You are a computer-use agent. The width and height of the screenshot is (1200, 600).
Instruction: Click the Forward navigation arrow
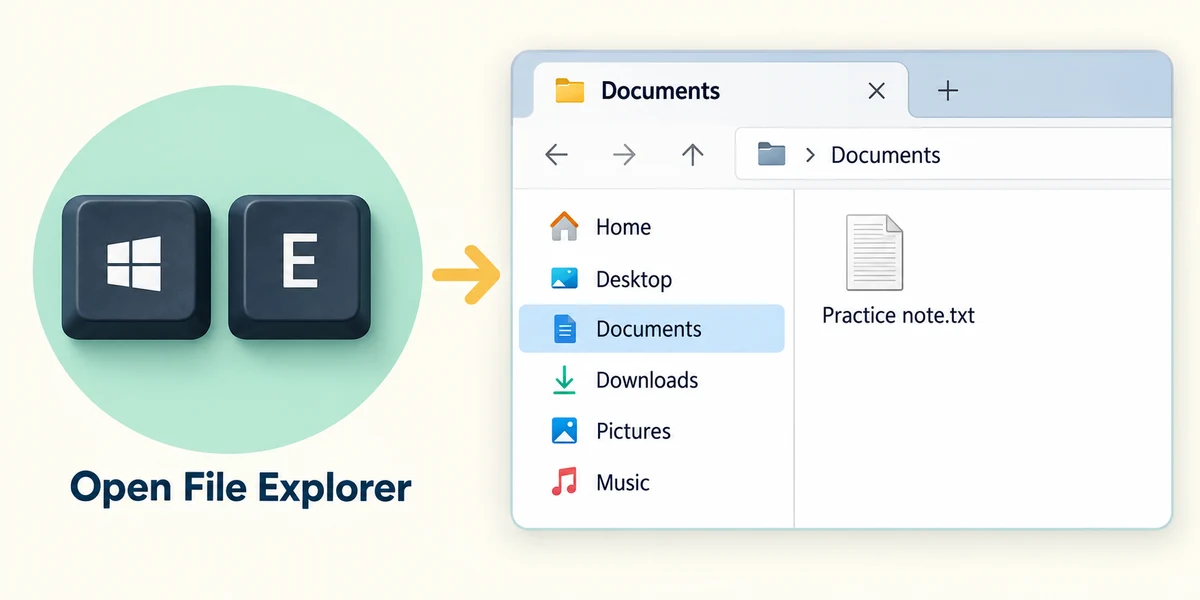point(624,154)
